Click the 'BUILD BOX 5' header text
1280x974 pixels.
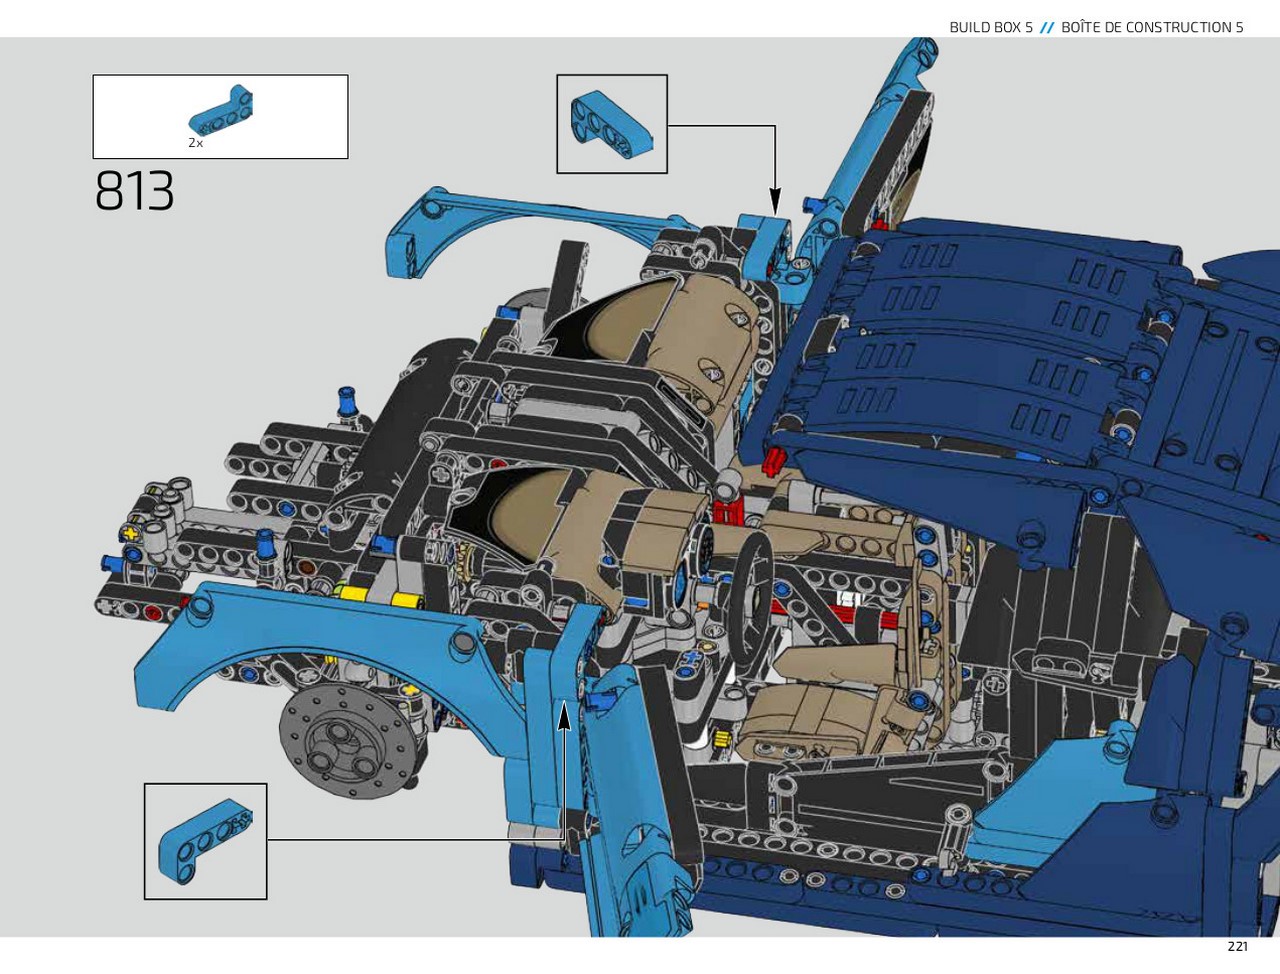click(991, 27)
